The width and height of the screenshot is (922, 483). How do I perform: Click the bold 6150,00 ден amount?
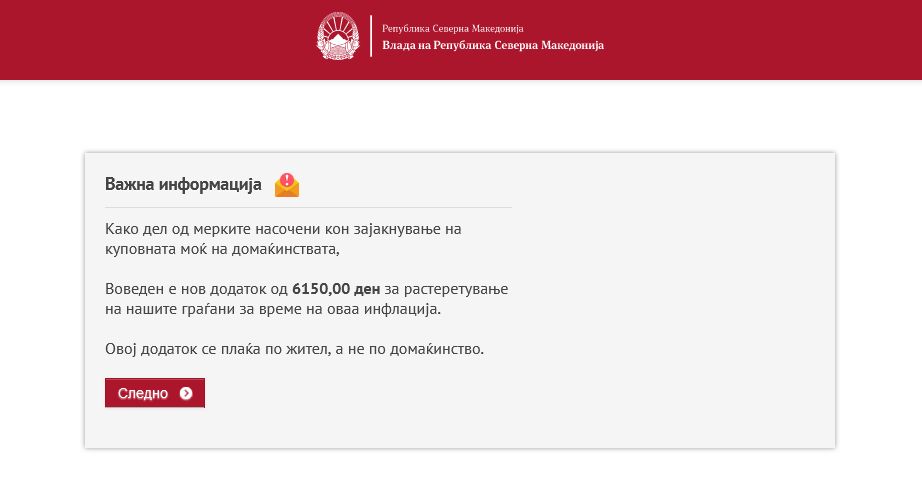coord(336,289)
